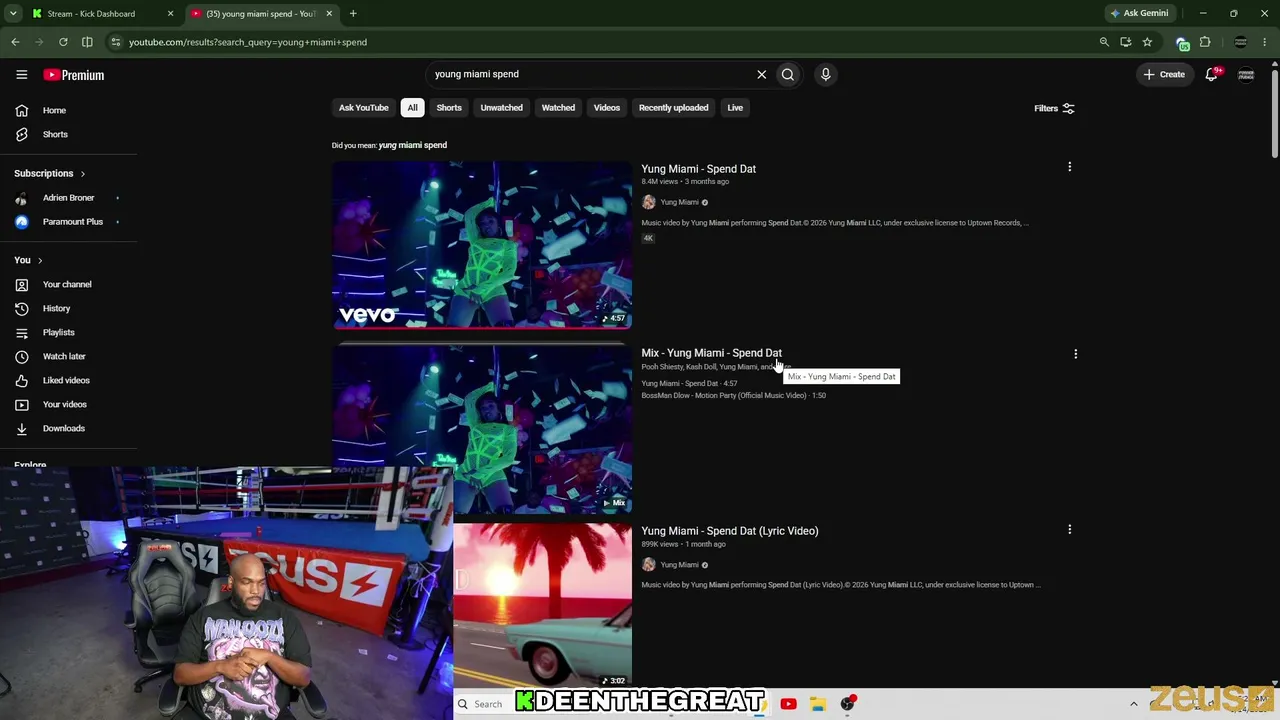This screenshot has height=720, width=1280.
Task: Select the All filter chip
Action: pos(412,108)
